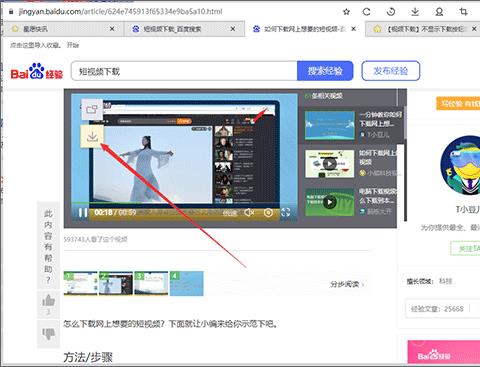Open the second related video thumbnail
The height and width of the screenshot is (367, 480).
(330, 164)
